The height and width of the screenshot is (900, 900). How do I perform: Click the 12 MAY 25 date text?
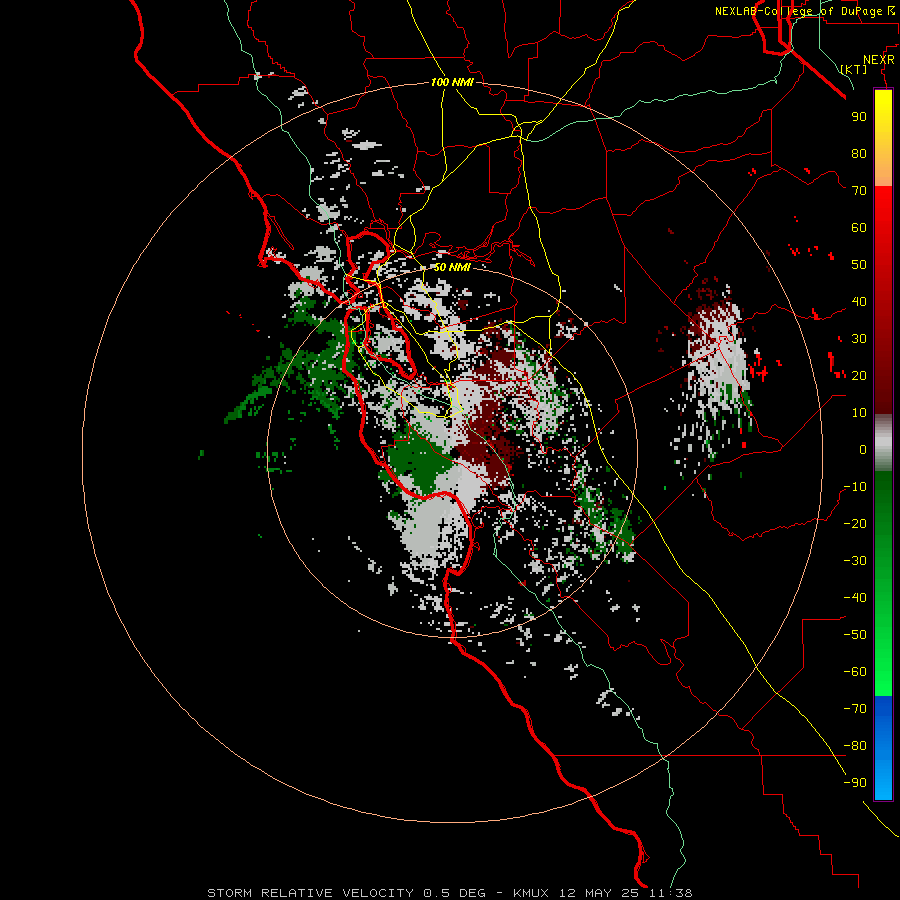tap(599, 893)
